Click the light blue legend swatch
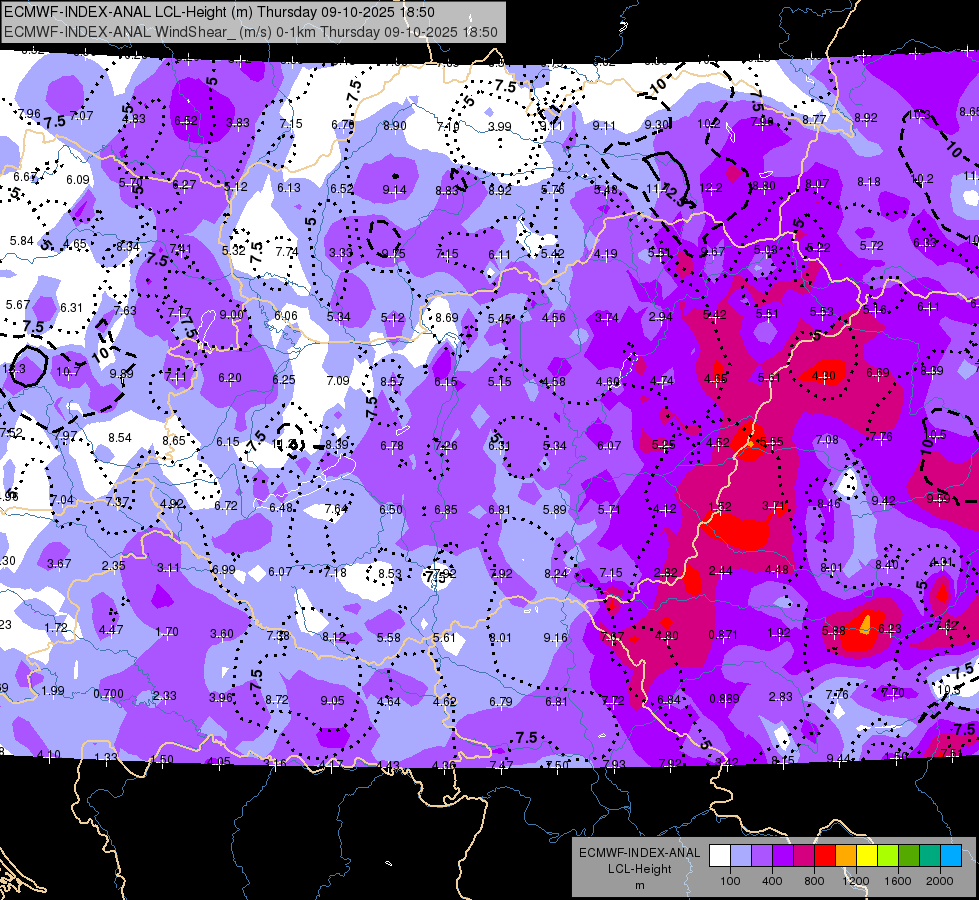Screen dimensions: 979x900 (741, 855)
